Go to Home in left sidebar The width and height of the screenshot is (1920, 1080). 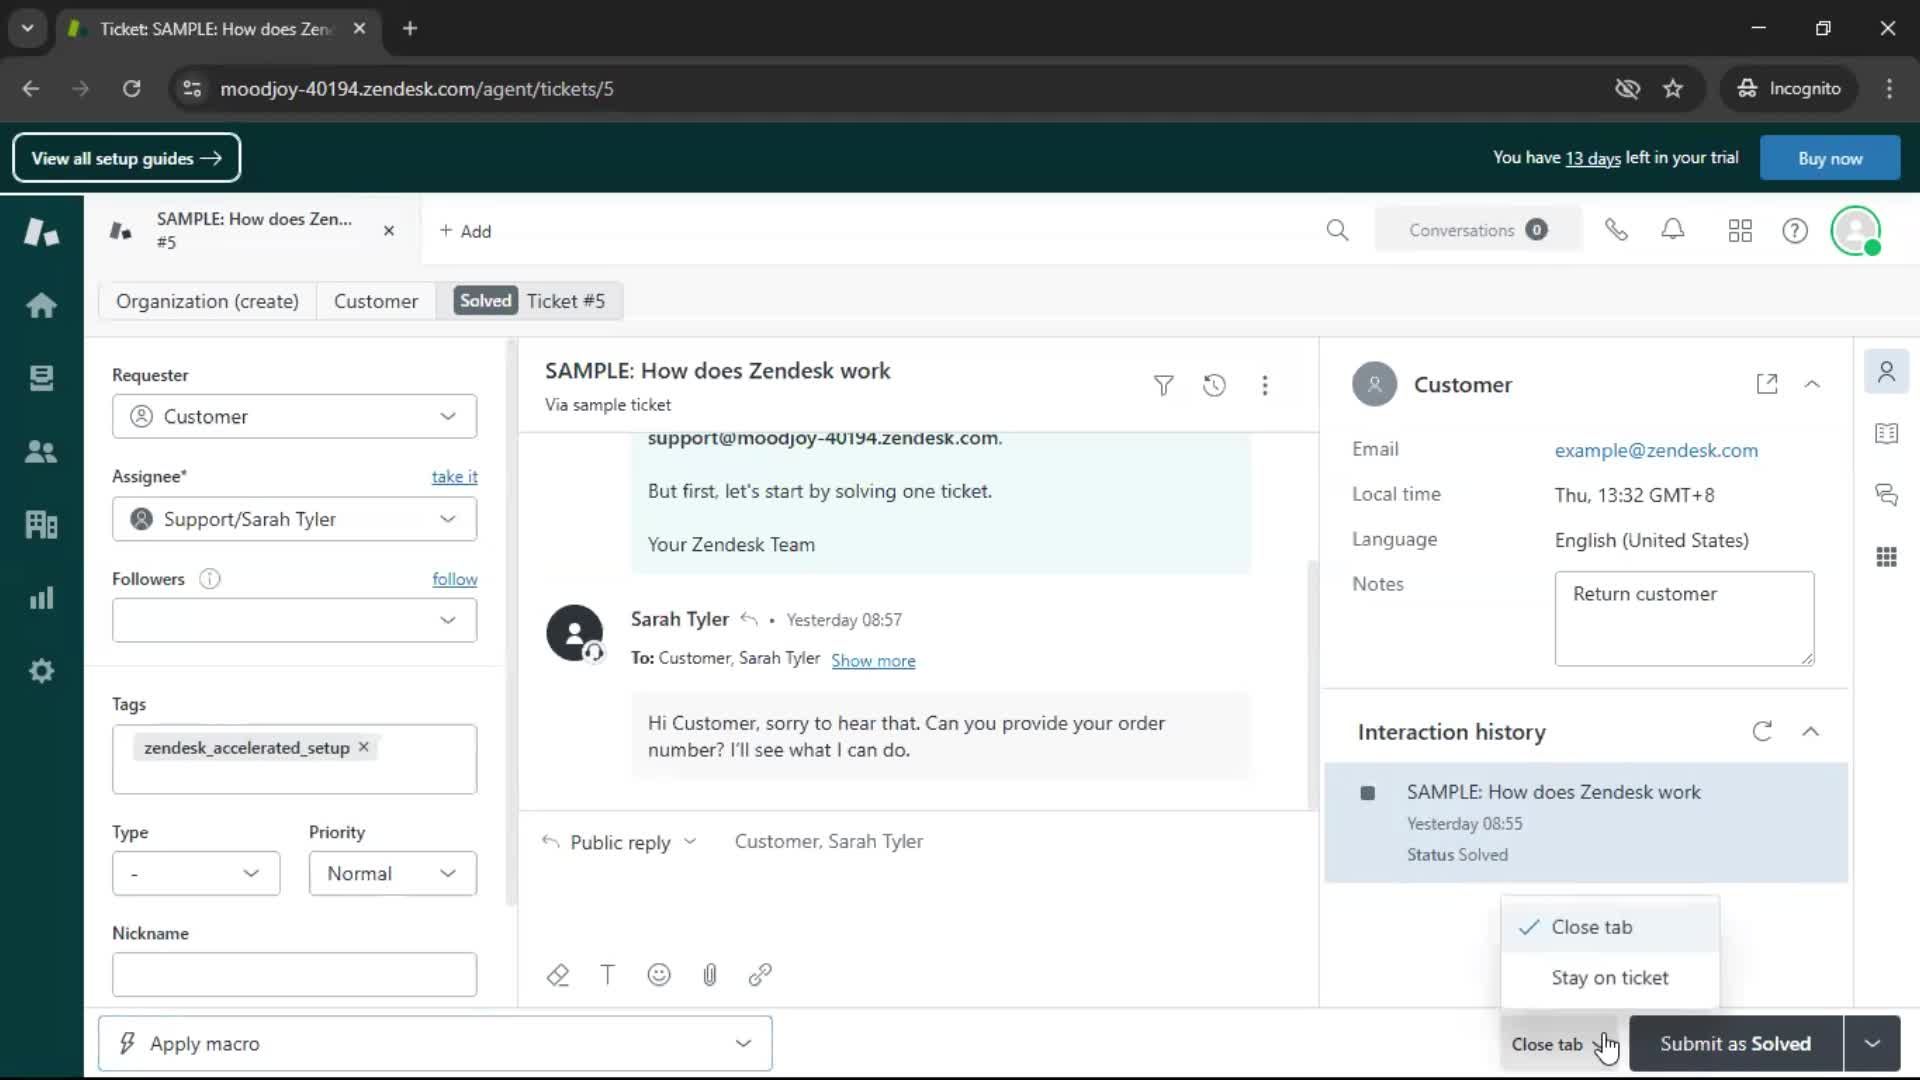pos(41,305)
